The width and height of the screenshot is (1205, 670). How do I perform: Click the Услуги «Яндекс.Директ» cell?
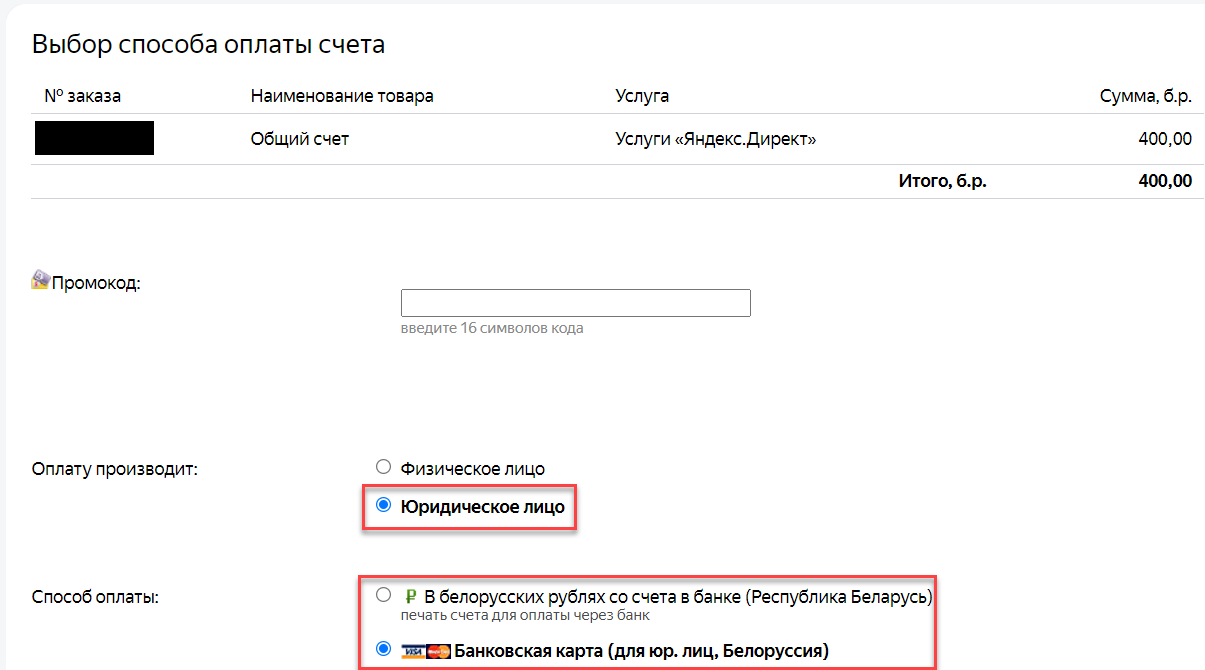click(x=716, y=139)
